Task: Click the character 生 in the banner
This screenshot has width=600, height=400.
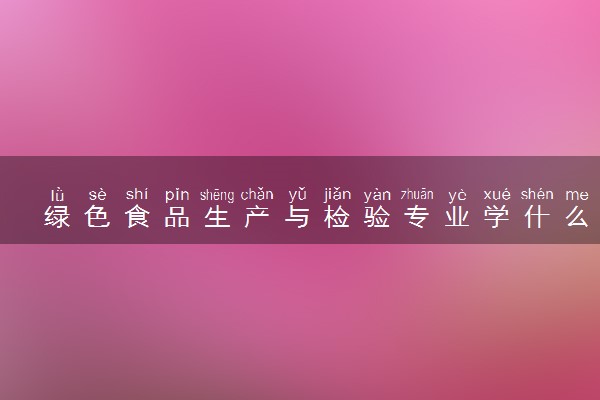Action: [217, 217]
